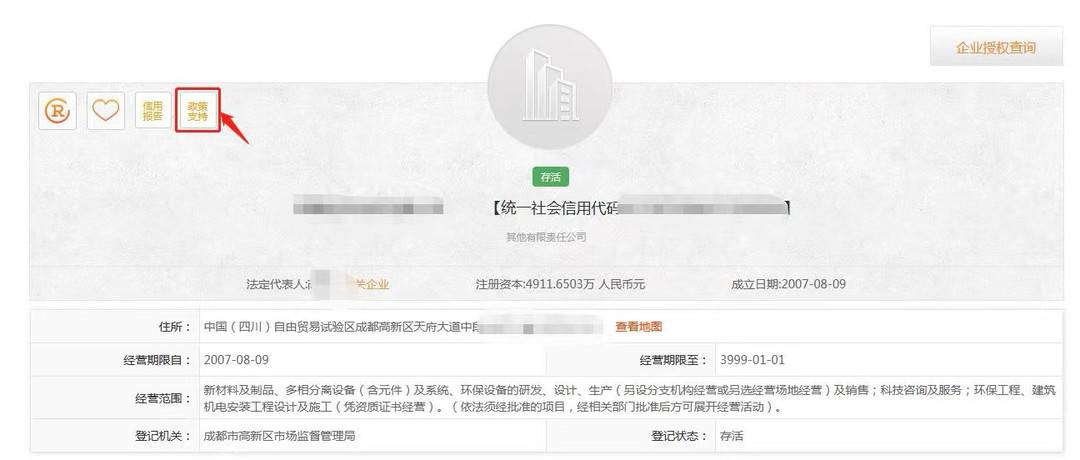Click the 成立日期 2007-08-09 text

[788, 284]
